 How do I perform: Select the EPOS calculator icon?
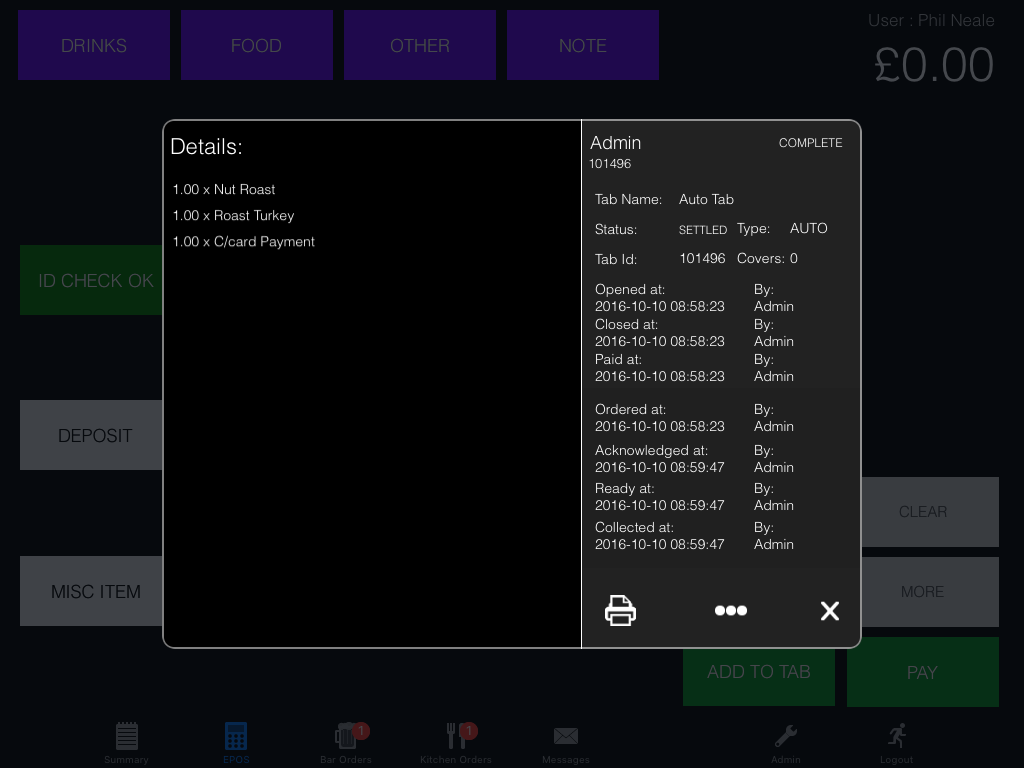coord(236,741)
